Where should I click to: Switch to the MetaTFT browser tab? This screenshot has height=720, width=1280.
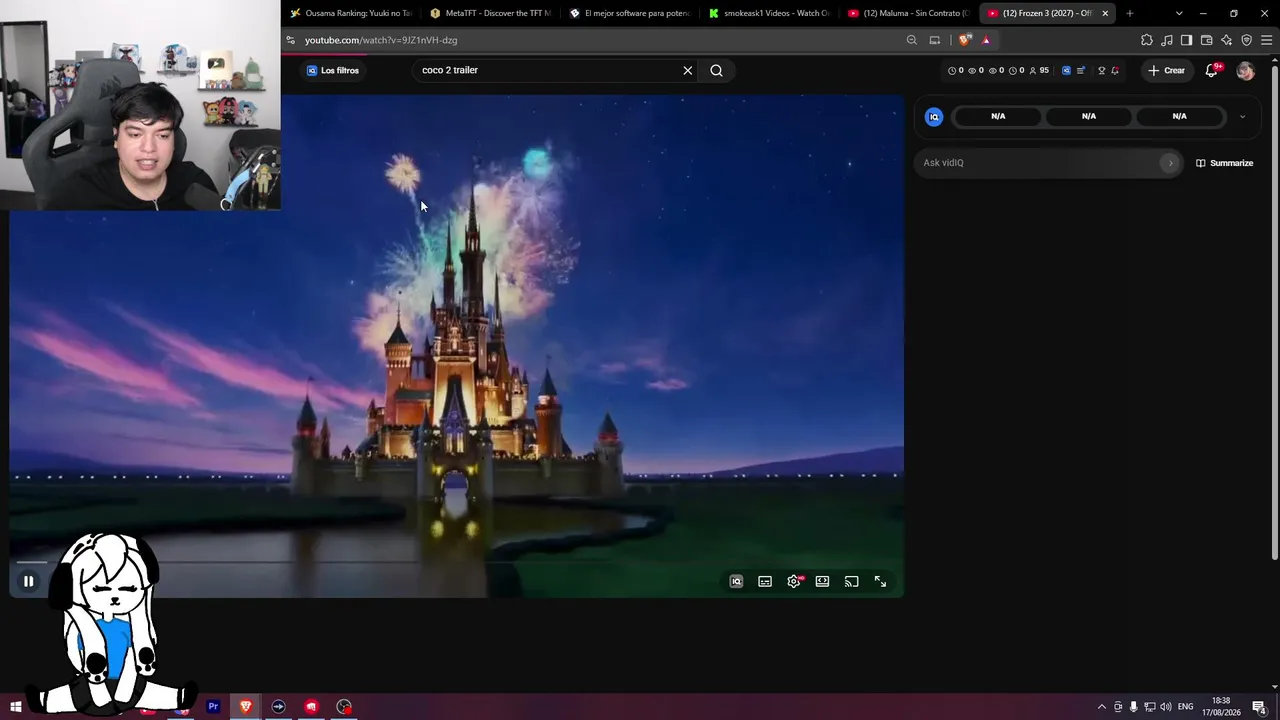click(490, 13)
